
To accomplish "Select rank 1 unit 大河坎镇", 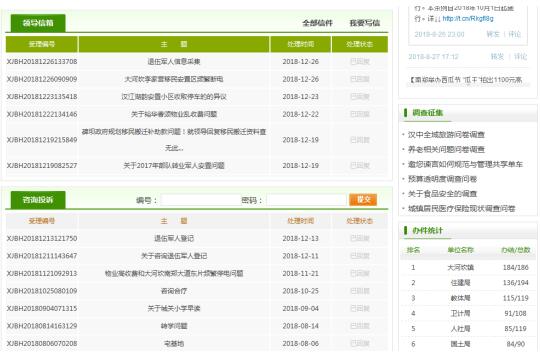I will pyautogui.click(x=460, y=268).
